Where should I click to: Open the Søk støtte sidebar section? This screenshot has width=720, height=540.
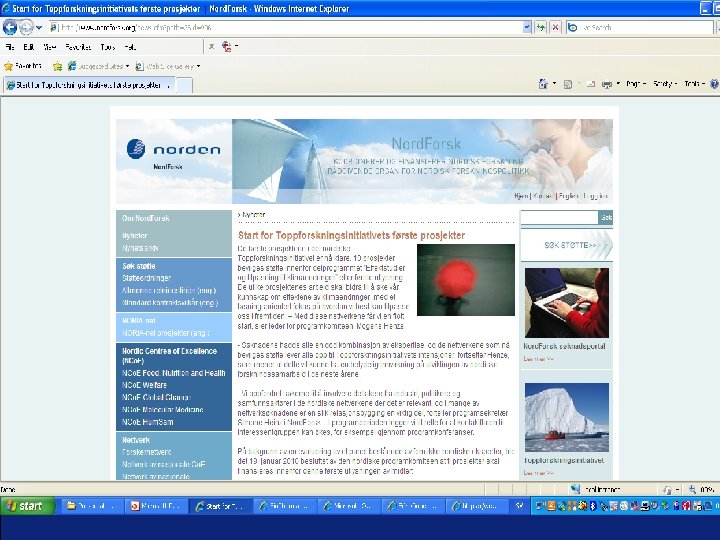(x=139, y=266)
